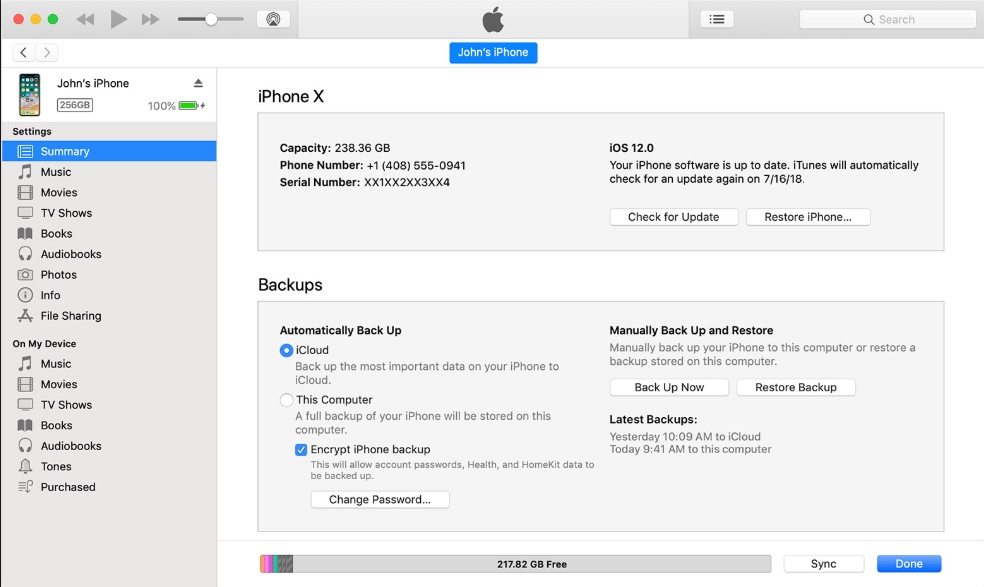This screenshot has width=984, height=587.
Task: Click the John's iPhone device tab
Action: pos(493,52)
